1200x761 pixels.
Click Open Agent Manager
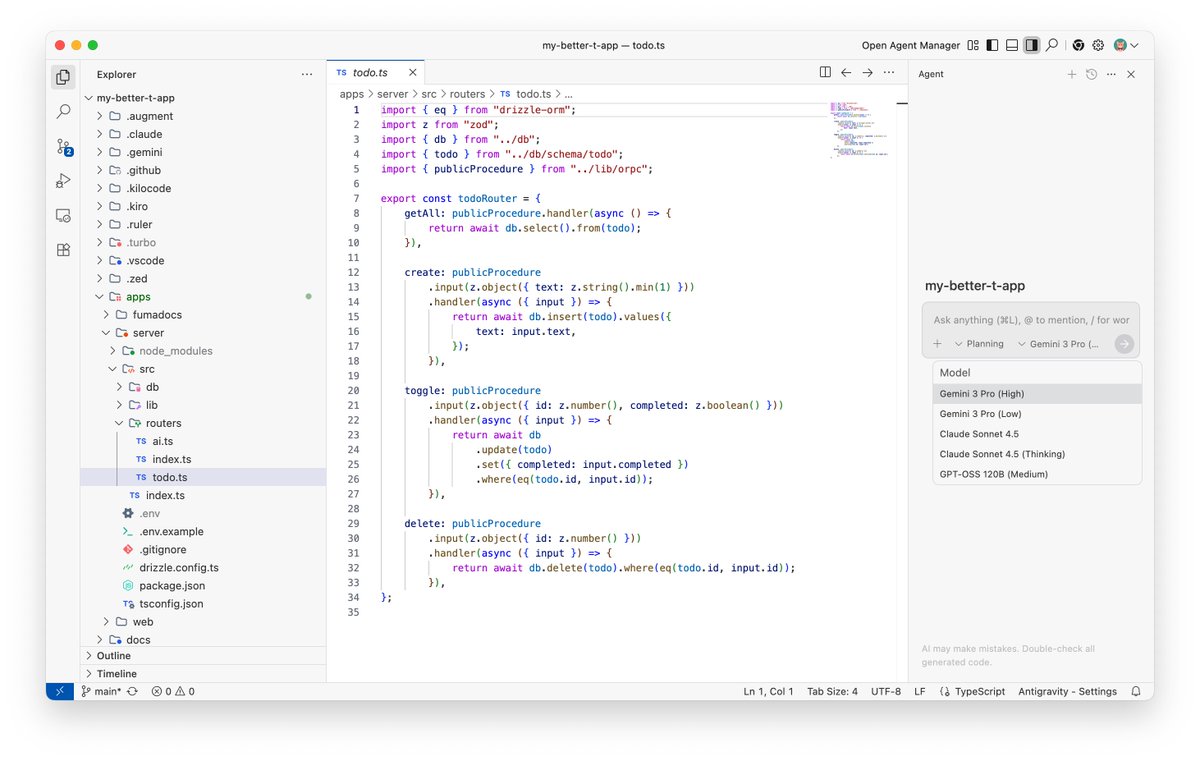point(911,45)
